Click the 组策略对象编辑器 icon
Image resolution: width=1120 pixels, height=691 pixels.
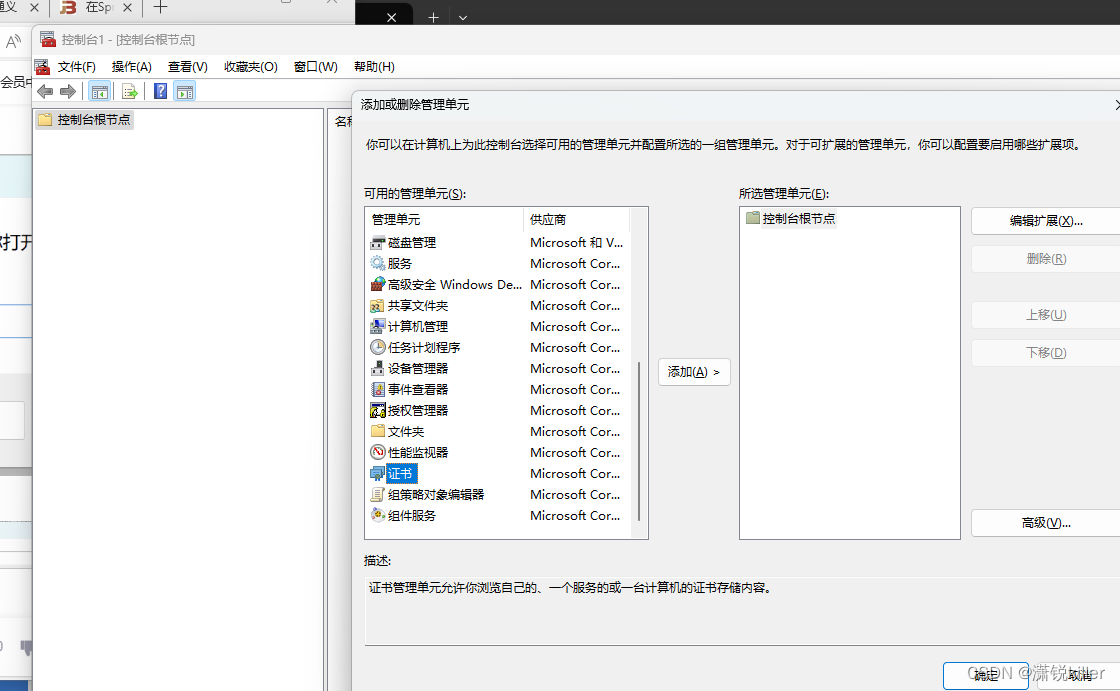point(377,494)
